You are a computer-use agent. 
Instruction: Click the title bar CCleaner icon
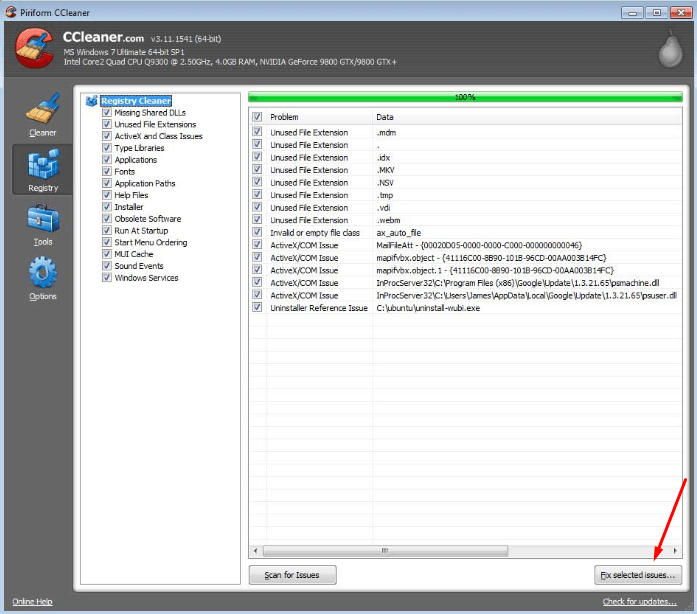point(11,12)
